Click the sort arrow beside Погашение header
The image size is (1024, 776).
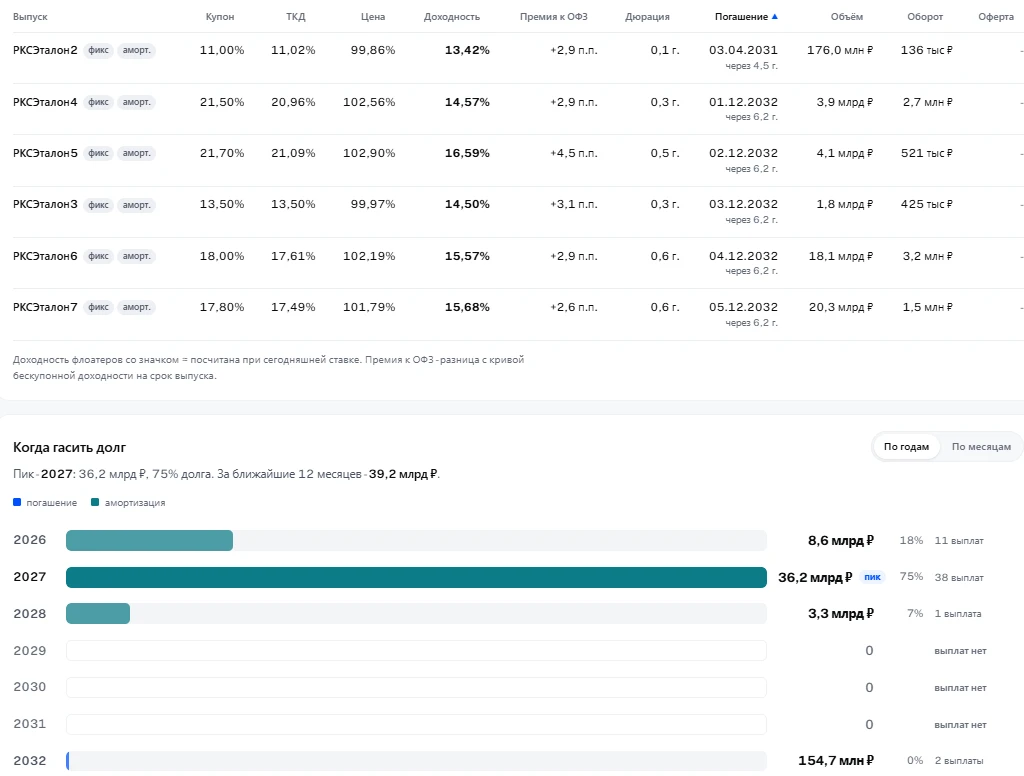click(x=775, y=17)
